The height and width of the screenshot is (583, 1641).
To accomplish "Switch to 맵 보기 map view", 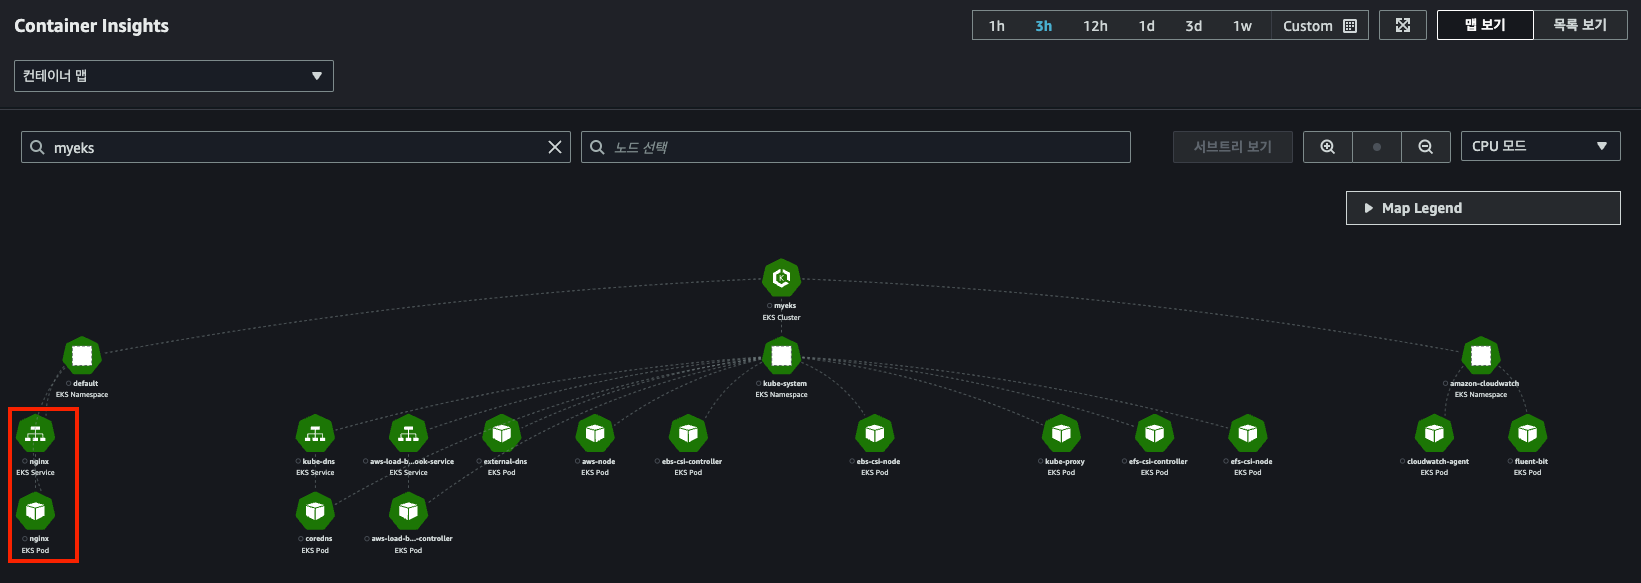I will (1485, 25).
